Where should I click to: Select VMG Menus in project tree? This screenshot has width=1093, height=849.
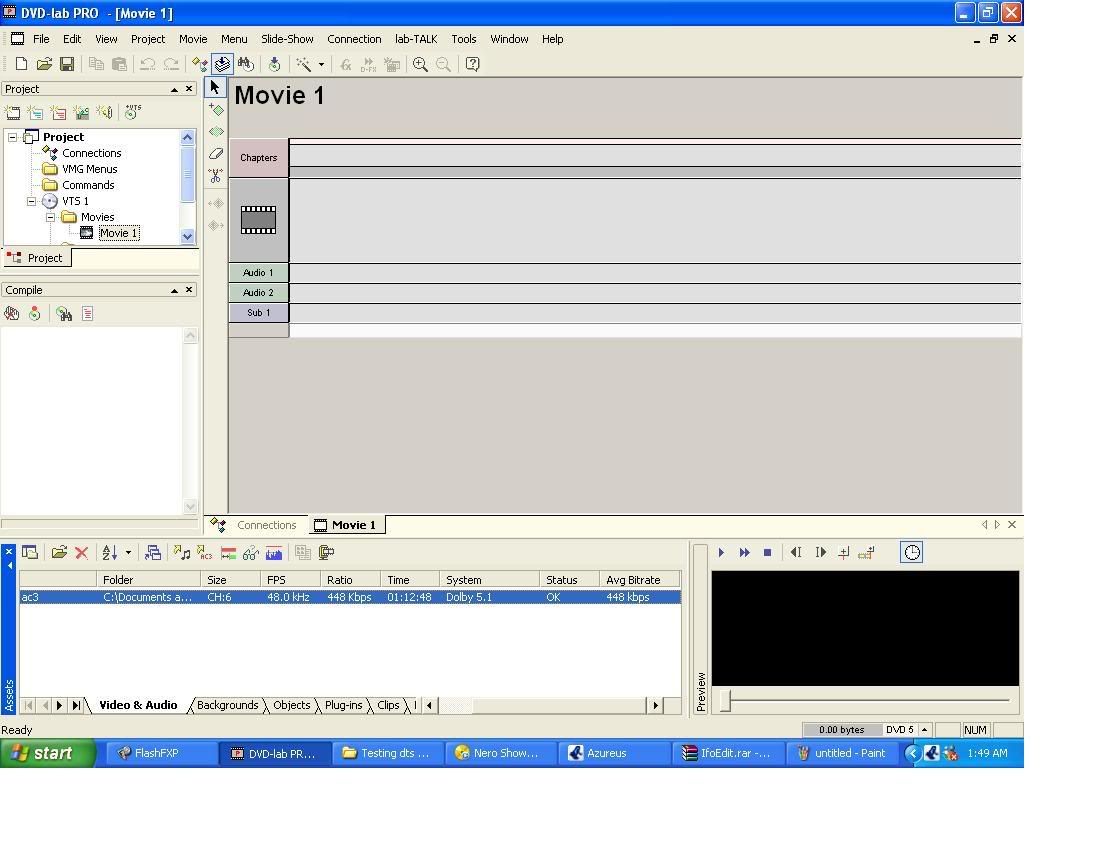click(x=89, y=169)
